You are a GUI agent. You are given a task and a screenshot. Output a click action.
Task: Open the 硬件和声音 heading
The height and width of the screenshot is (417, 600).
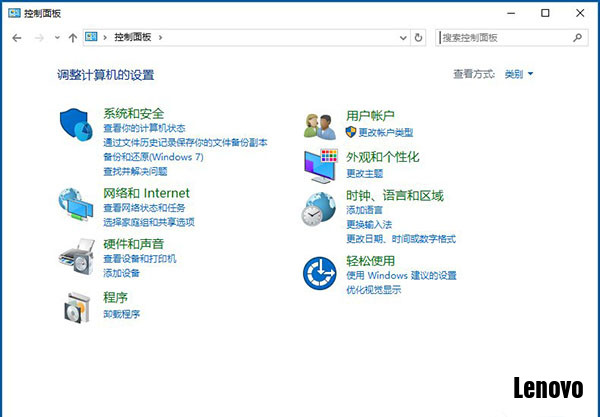(134, 244)
